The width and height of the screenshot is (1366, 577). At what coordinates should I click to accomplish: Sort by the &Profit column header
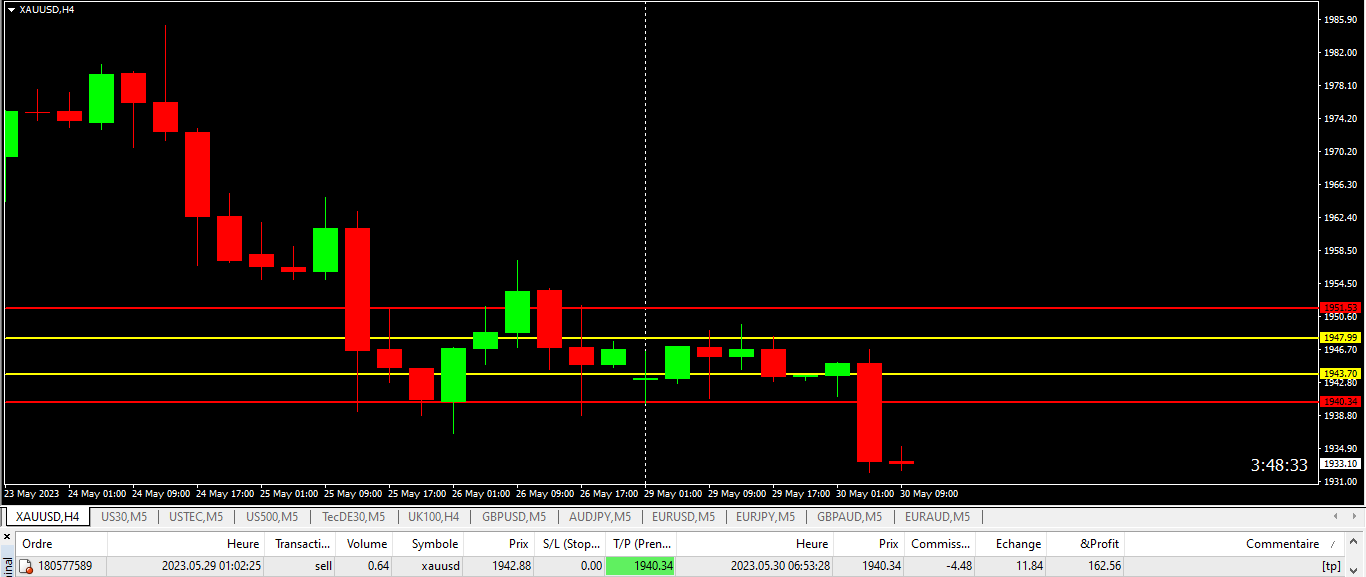point(1085,544)
